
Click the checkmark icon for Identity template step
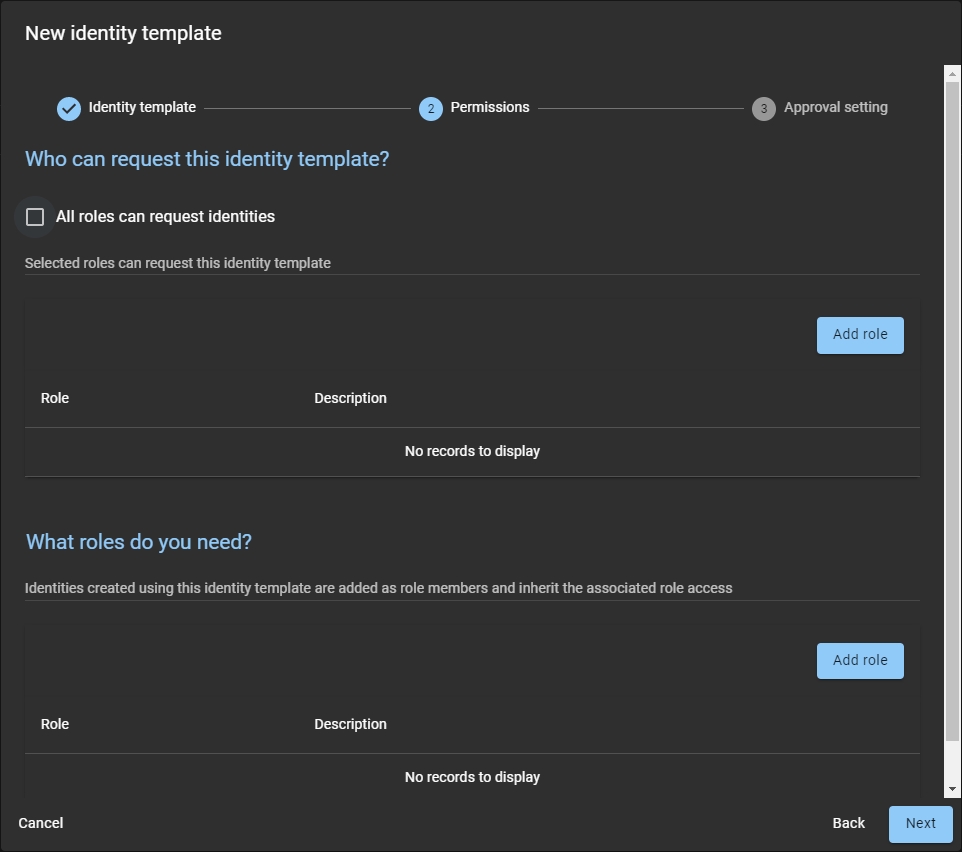(69, 108)
